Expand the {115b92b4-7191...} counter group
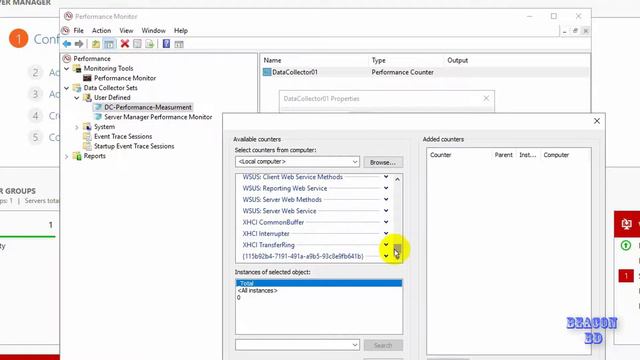 click(x=386, y=256)
